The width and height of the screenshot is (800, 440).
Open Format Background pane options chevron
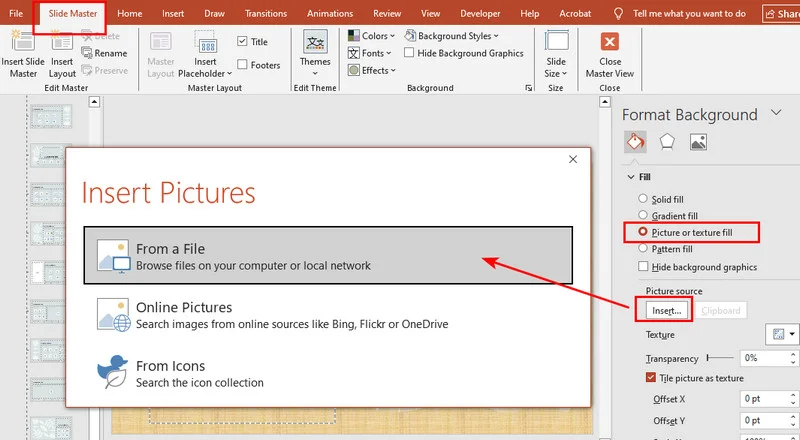click(x=776, y=113)
